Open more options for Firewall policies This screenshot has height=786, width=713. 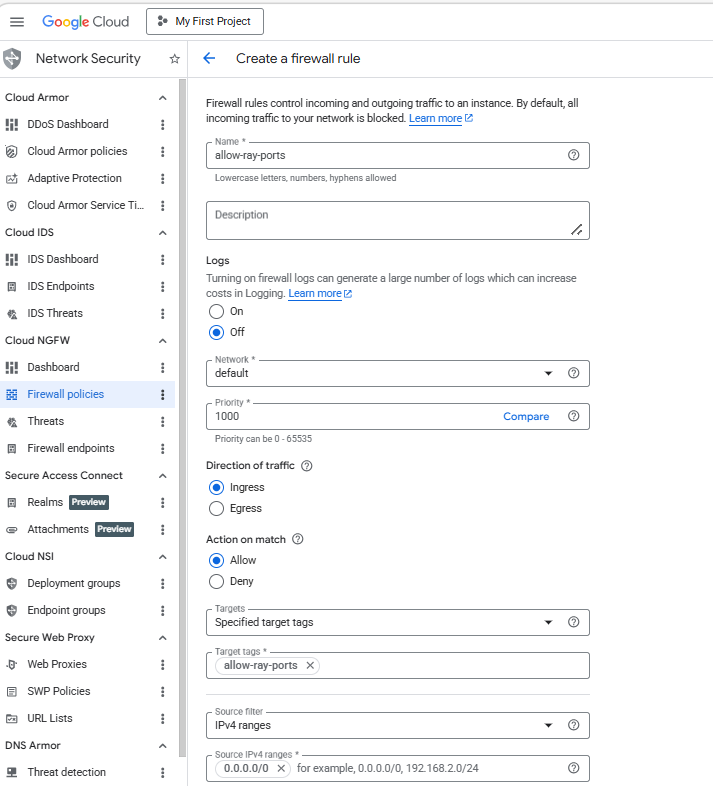[162, 395]
